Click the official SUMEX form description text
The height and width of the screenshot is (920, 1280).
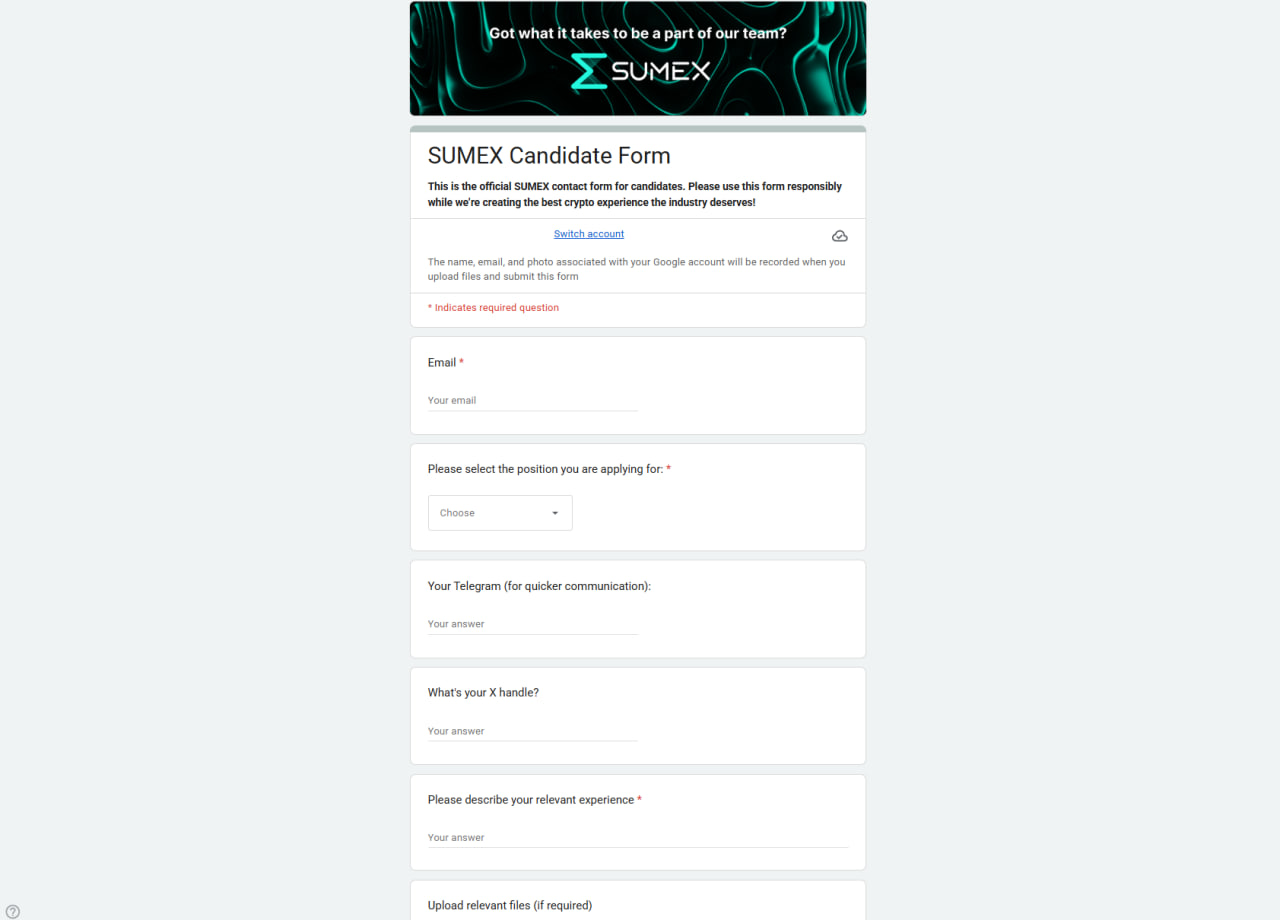[635, 194]
